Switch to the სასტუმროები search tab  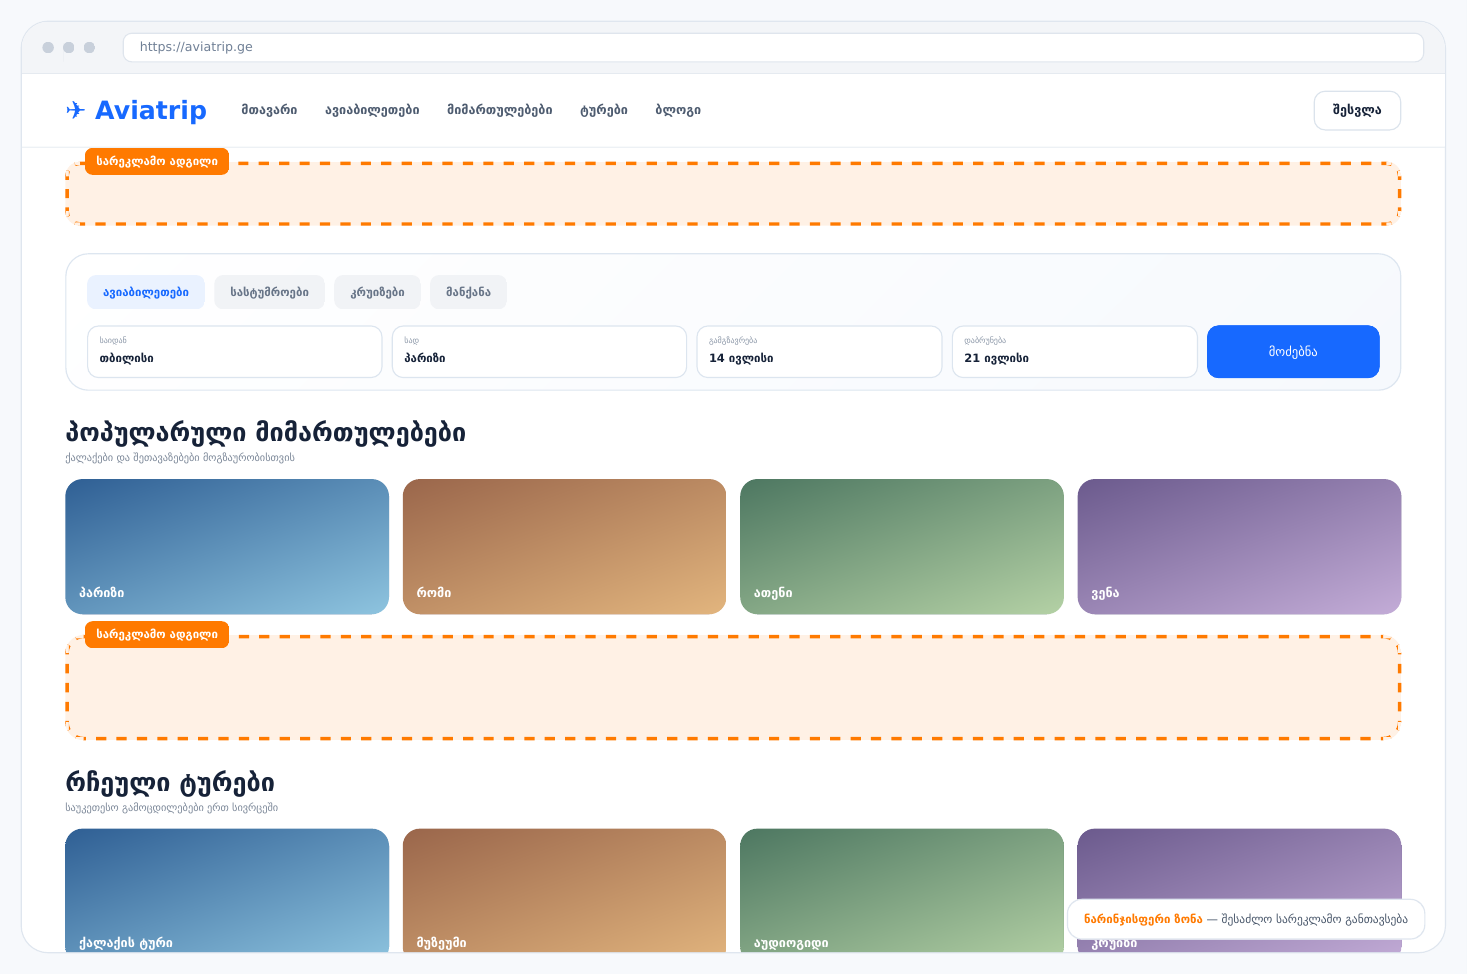269,292
